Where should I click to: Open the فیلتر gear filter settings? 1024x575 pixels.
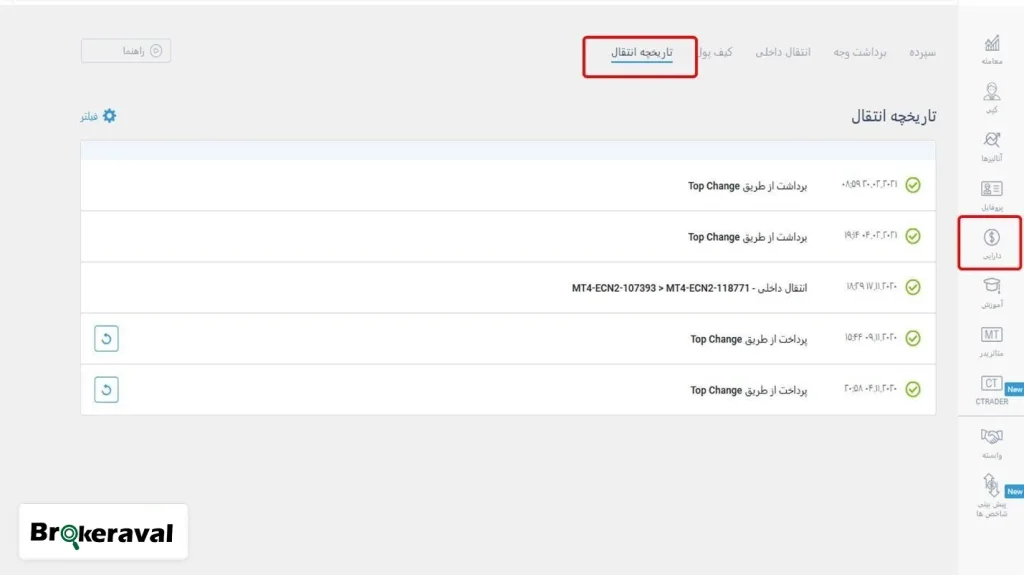[99, 116]
